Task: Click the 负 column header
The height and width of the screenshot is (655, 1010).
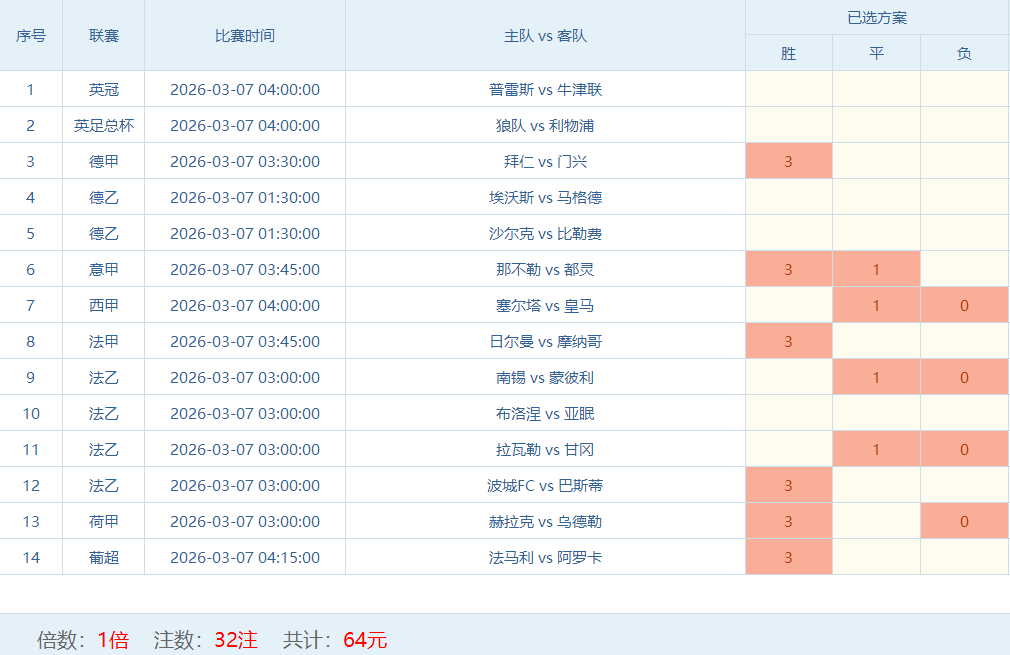Action: coord(964,53)
